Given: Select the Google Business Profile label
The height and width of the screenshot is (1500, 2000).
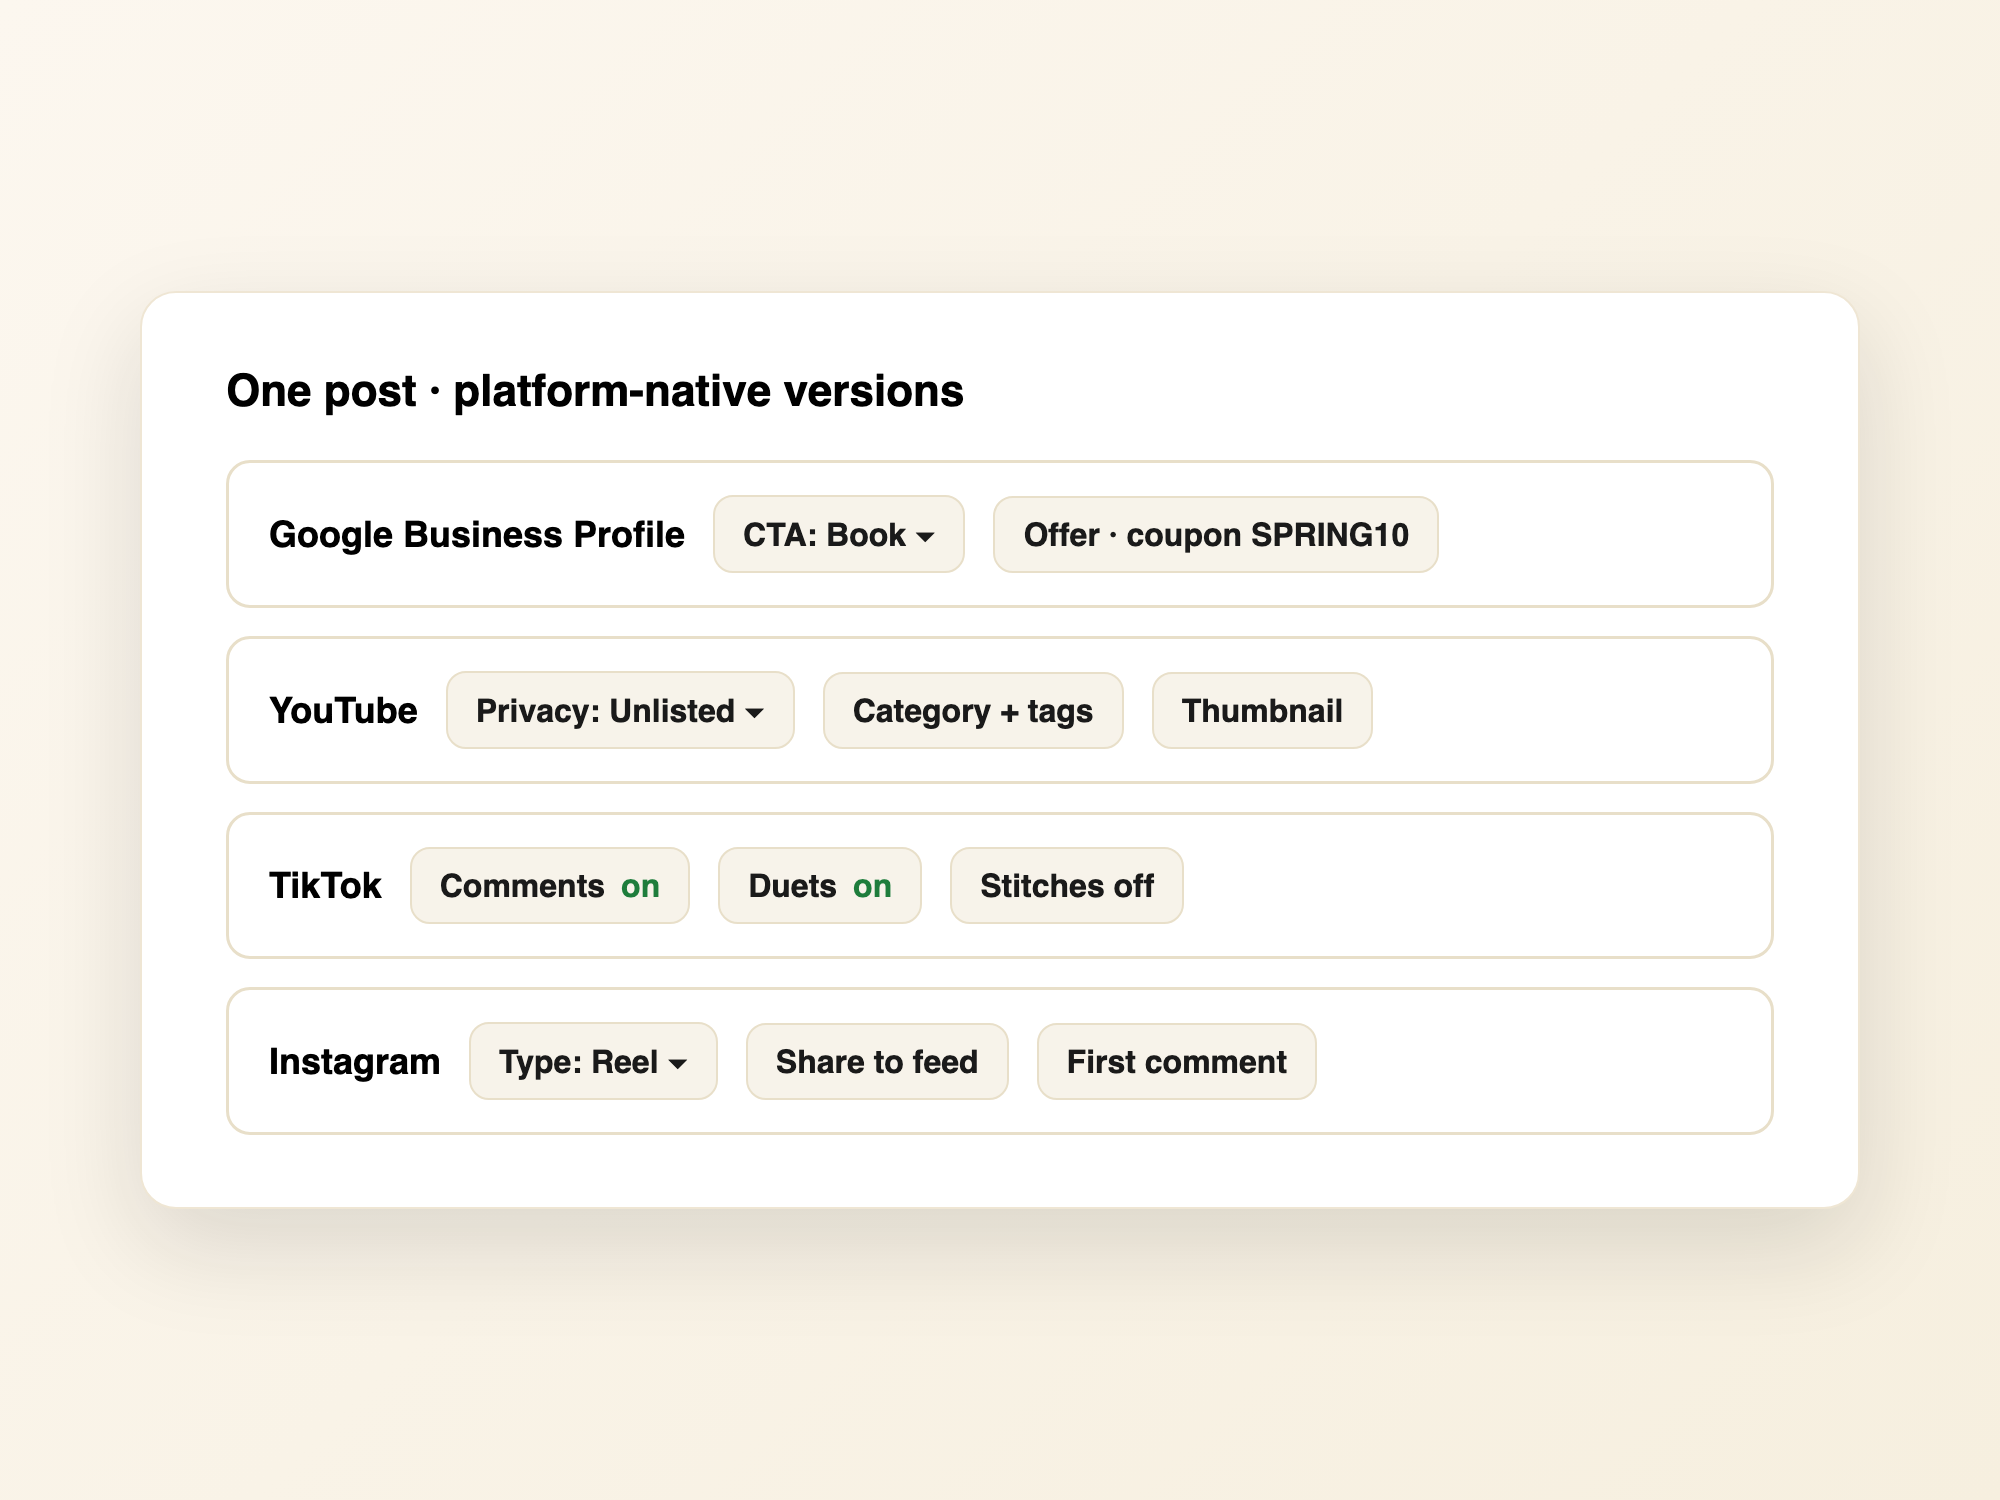Looking at the screenshot, I should [x=477, y=535].
